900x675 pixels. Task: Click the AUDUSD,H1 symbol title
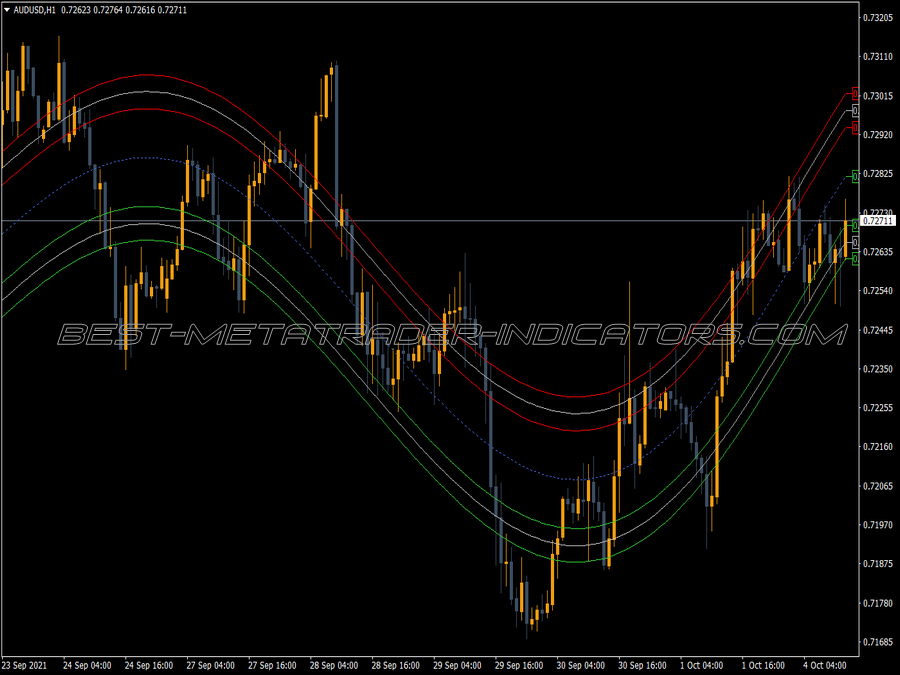(34, 10)
